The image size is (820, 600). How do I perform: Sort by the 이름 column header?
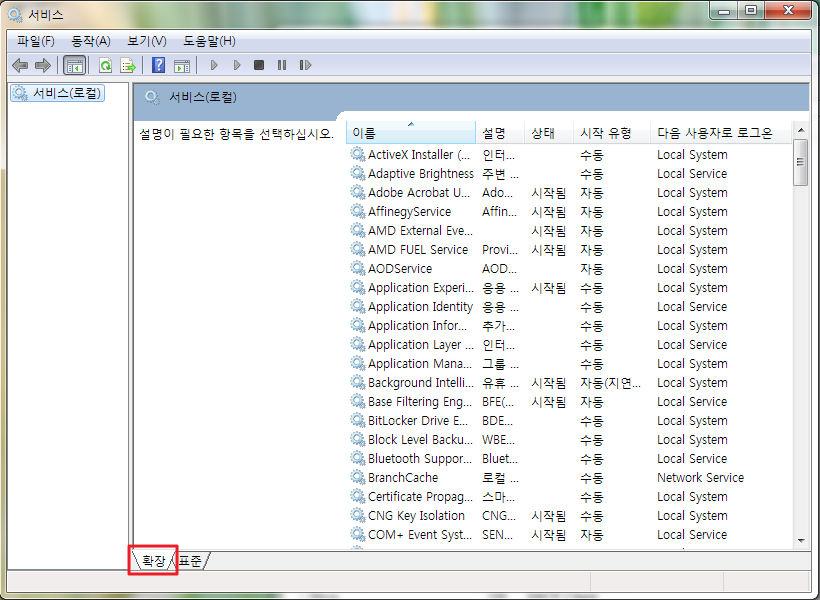[x=411, y=133]
